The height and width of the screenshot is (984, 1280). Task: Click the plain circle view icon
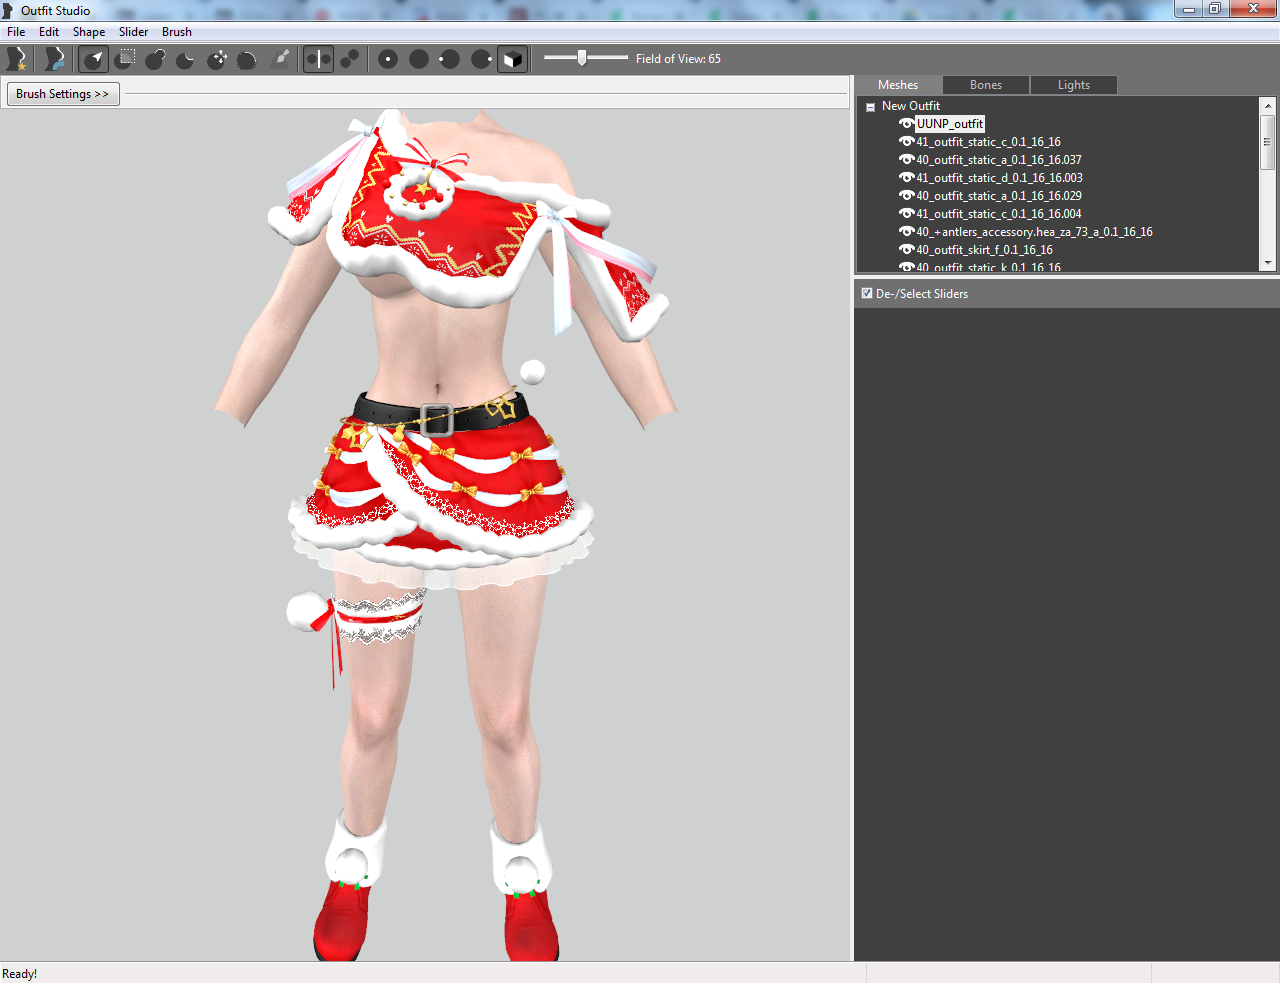click(x=419, y=59)
